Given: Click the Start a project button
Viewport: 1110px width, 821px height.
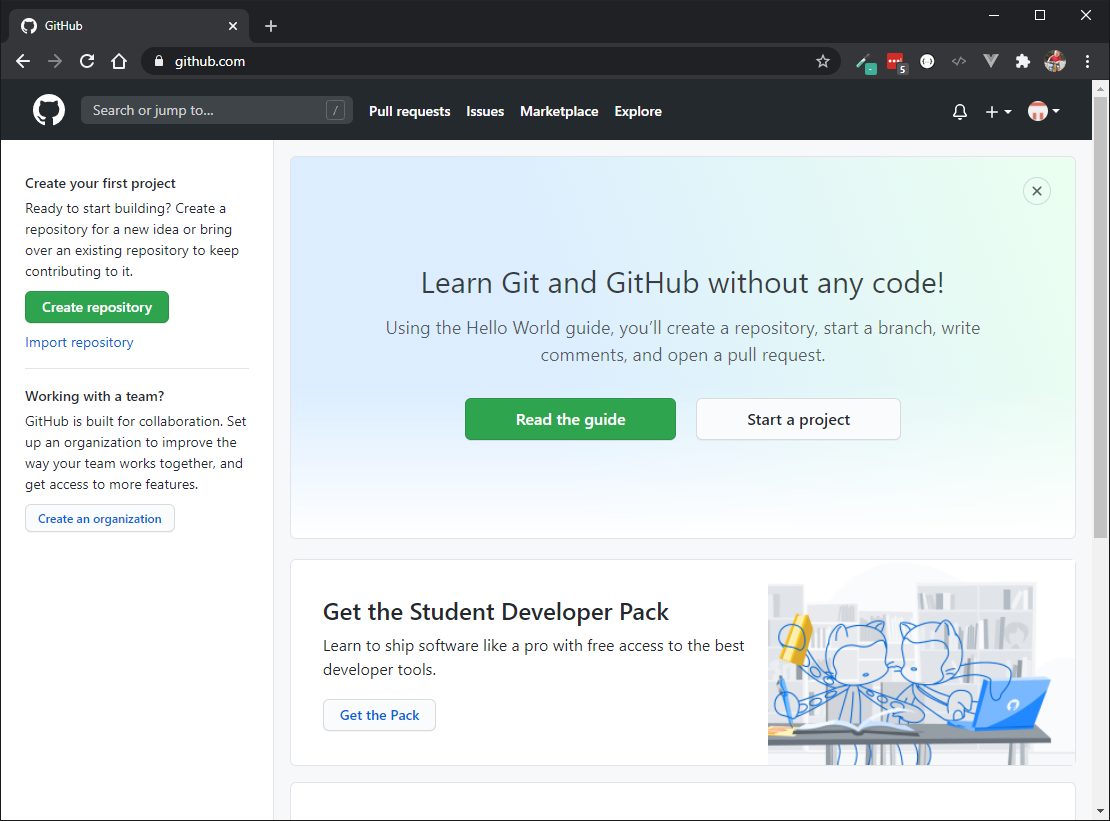Looking at the screenshot, I should click(798, 419).
